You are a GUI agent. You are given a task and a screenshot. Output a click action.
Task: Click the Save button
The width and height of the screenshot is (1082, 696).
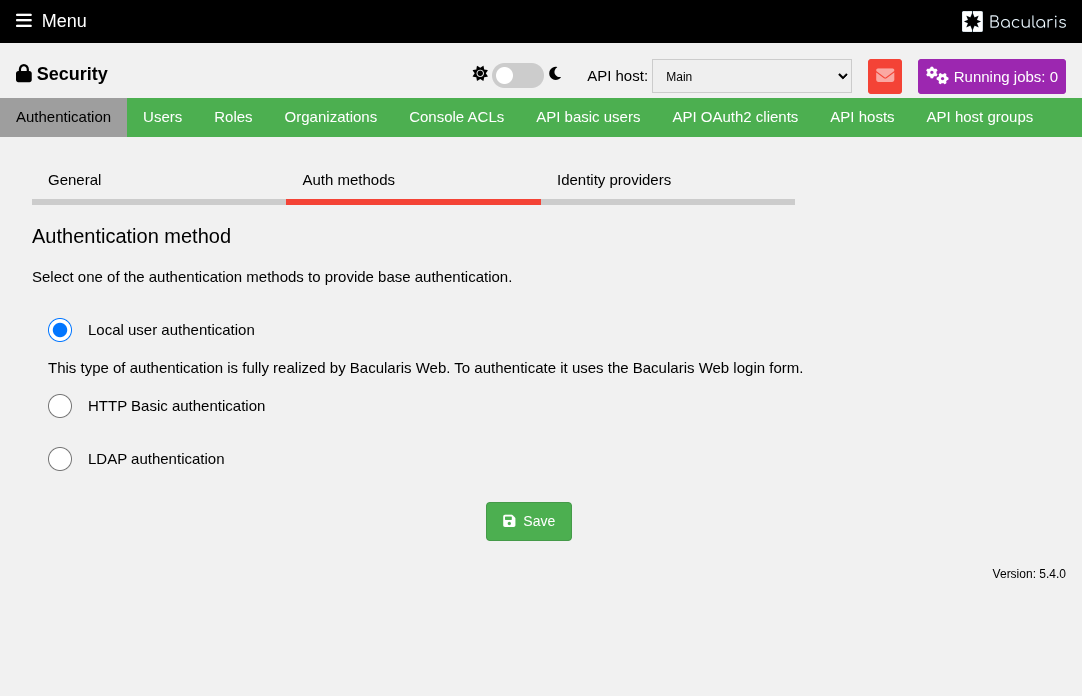tap(529, 521)
